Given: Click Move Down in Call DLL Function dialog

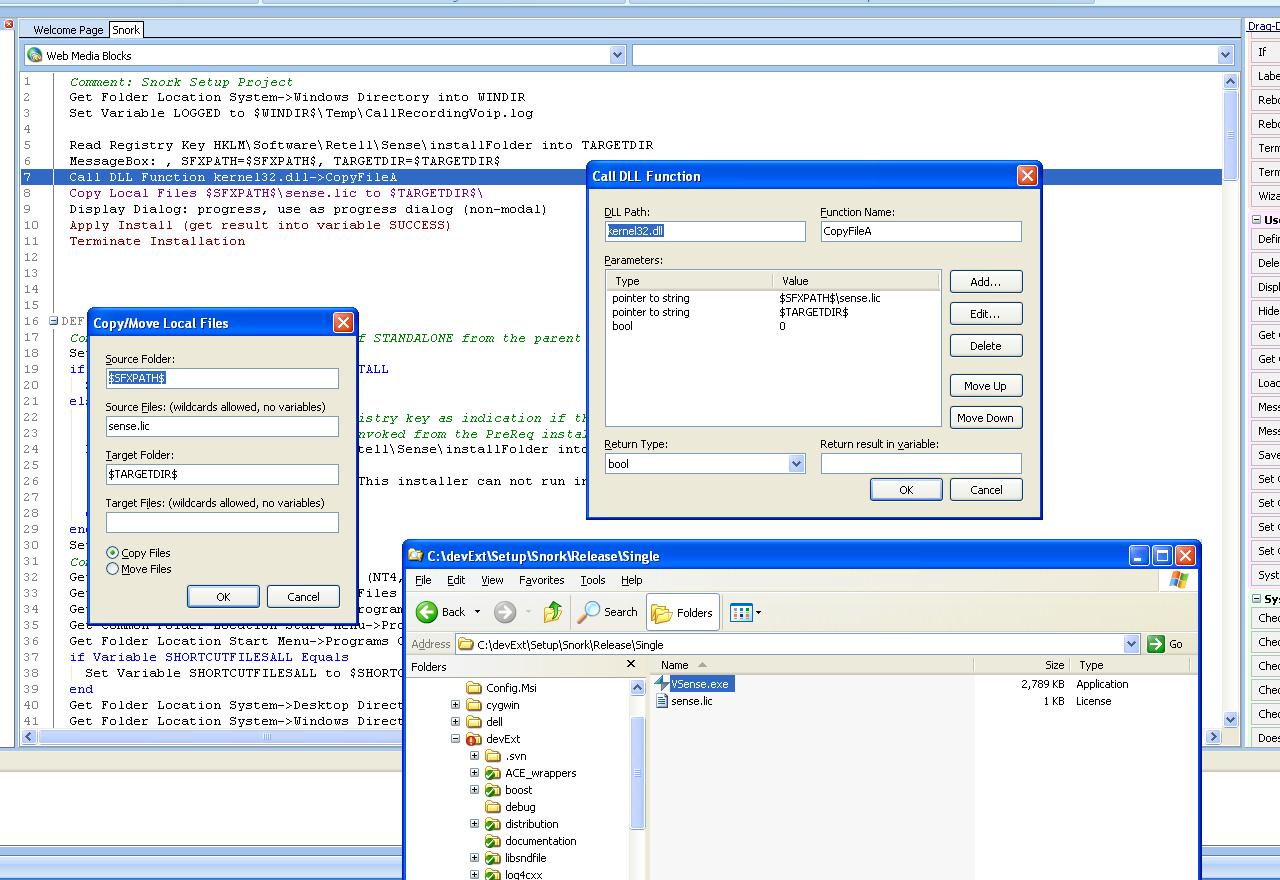Looking at the screenshot, I should (986, 418).
